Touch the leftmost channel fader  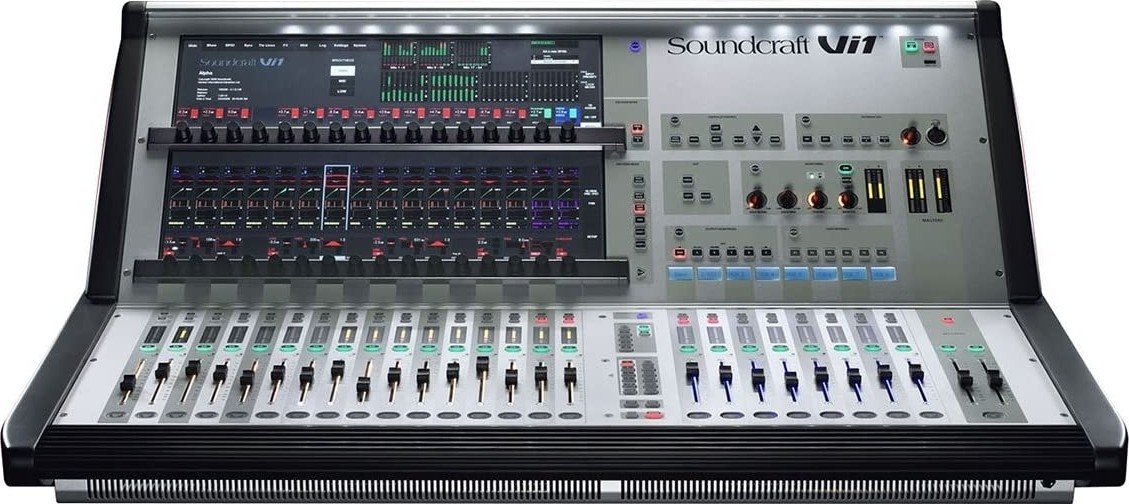128,384
